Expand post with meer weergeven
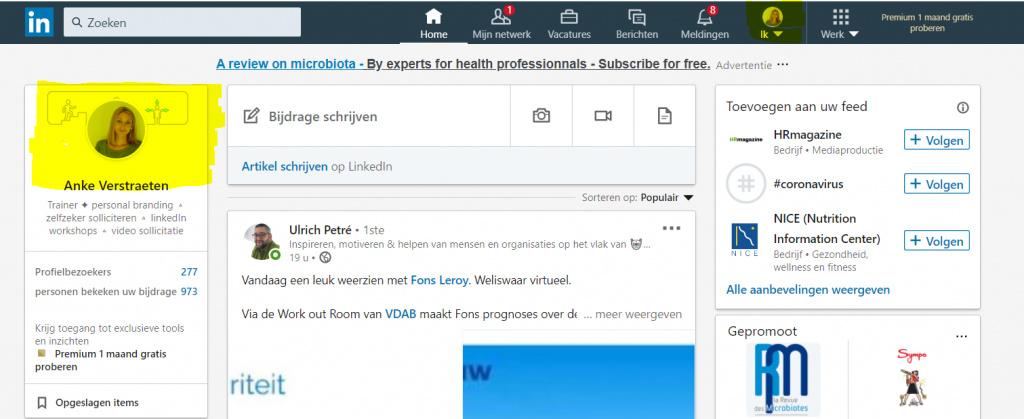1024x419 pixels. pos(633,315)
